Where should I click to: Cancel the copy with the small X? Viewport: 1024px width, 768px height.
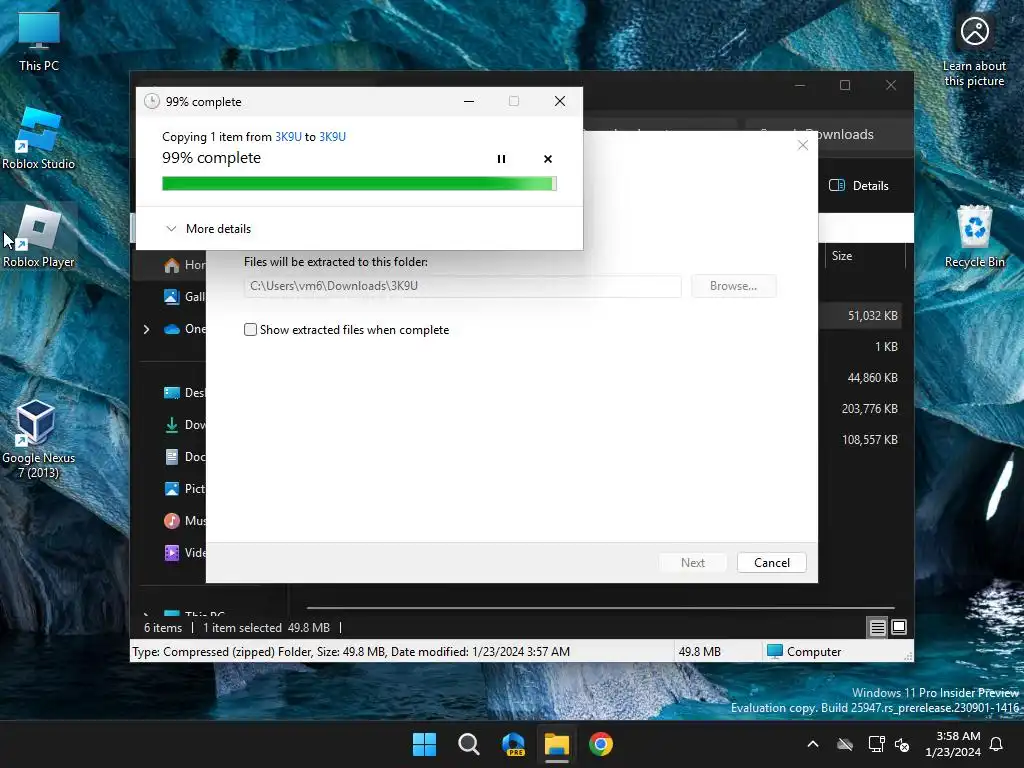(x=547, y=159)
